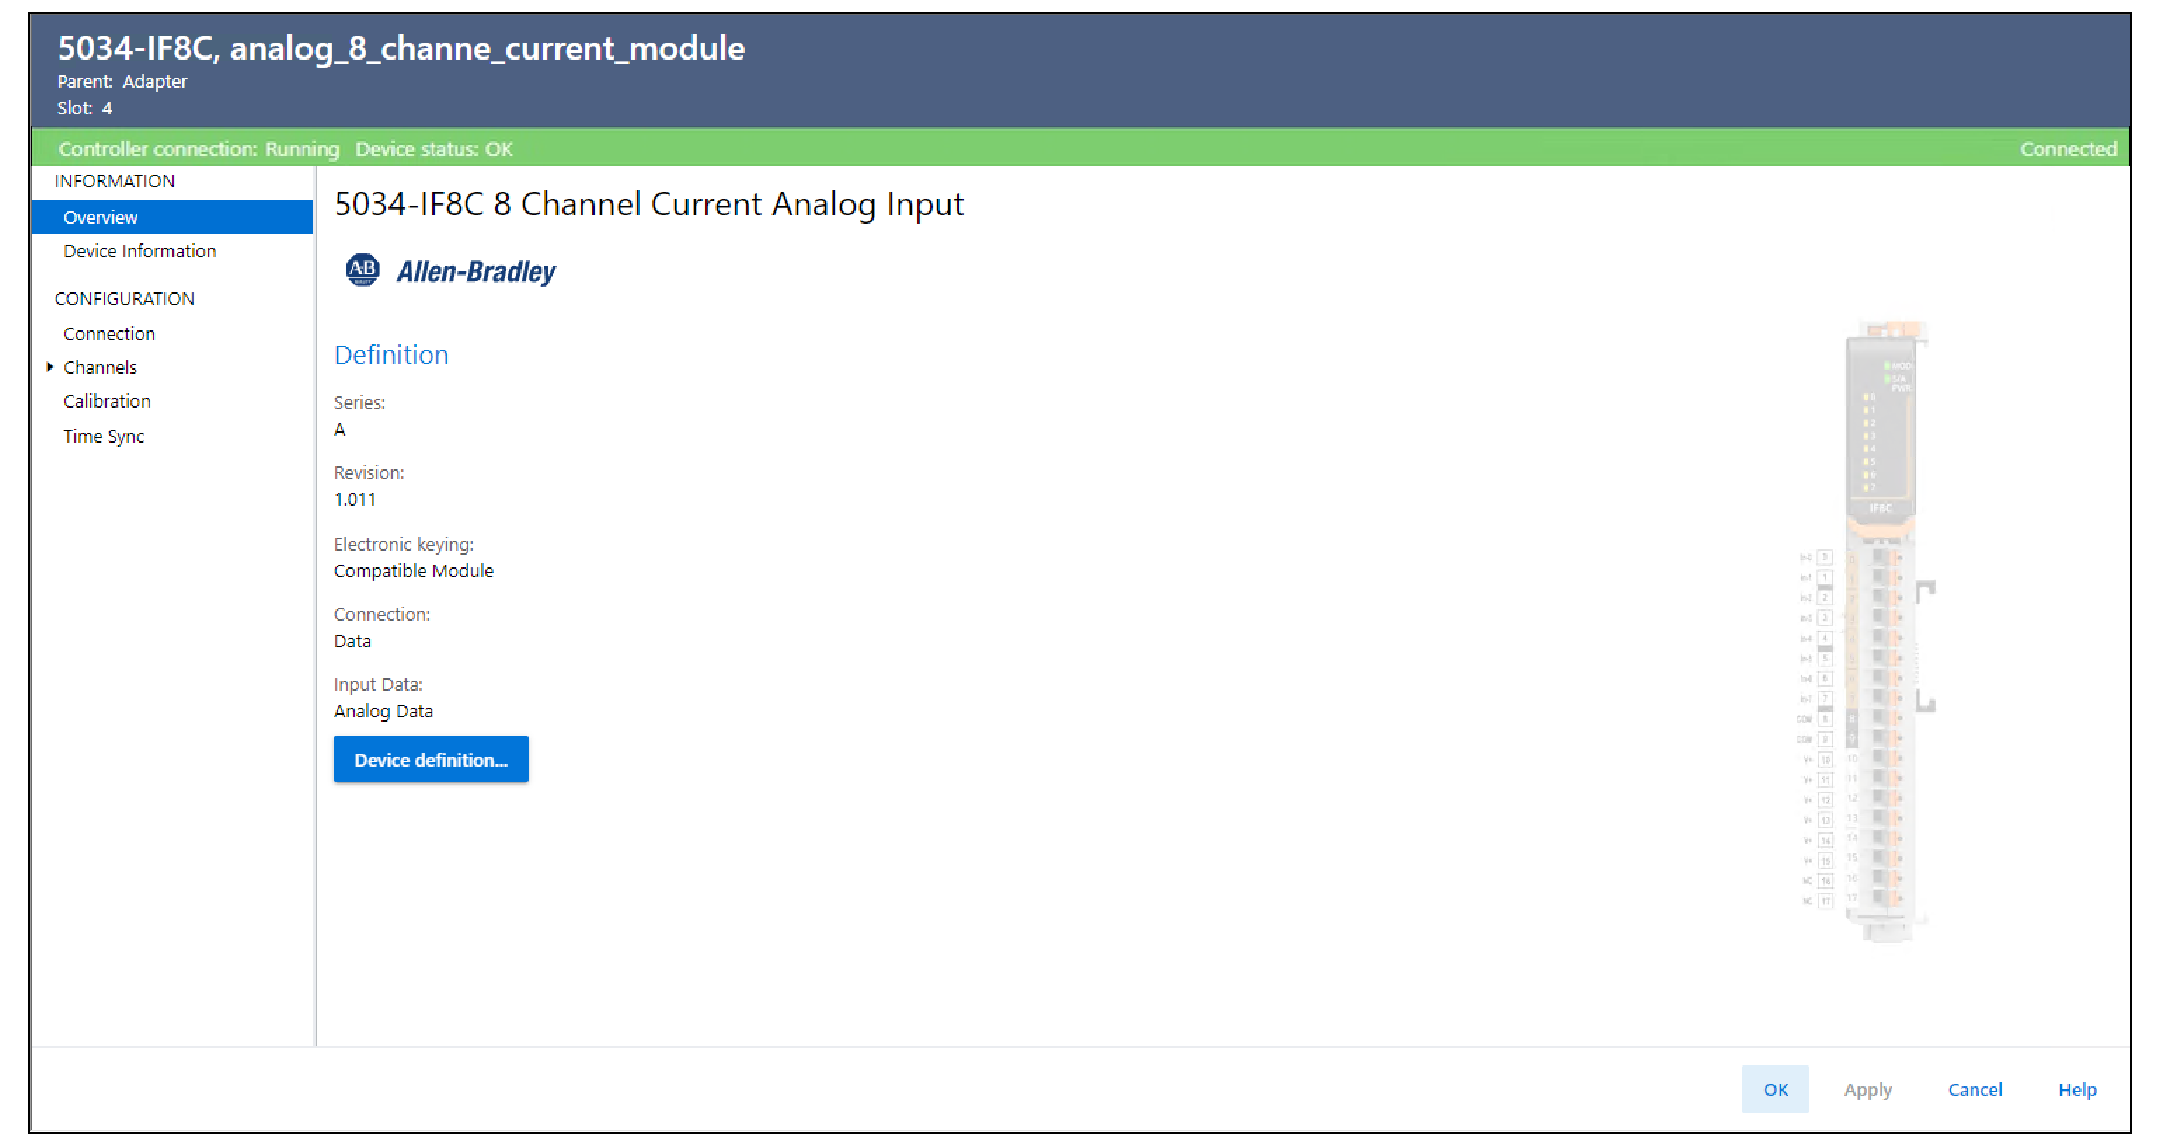The height and width of the screenshot is (1138, 2160).
Task: Open the Time Sync settings
Action: coord(104,437)
